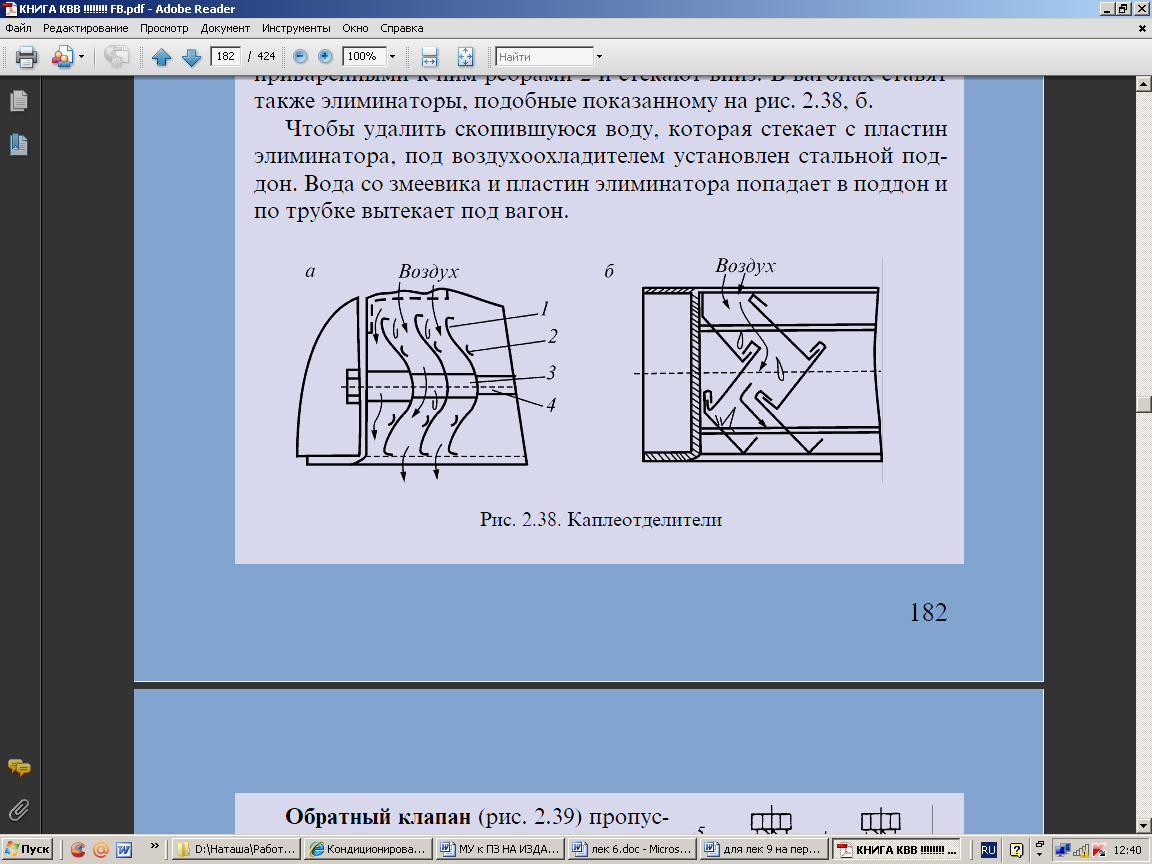
Task: Expand quick launch chevron in taskbar
Action: click(154, 846)
